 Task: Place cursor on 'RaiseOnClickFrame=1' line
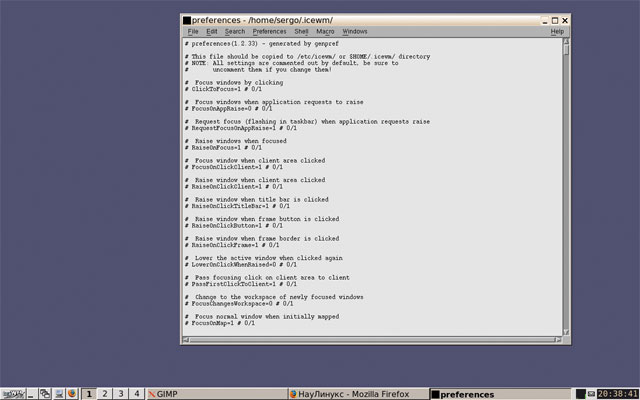pyautogui.click(x=232, y=245)
